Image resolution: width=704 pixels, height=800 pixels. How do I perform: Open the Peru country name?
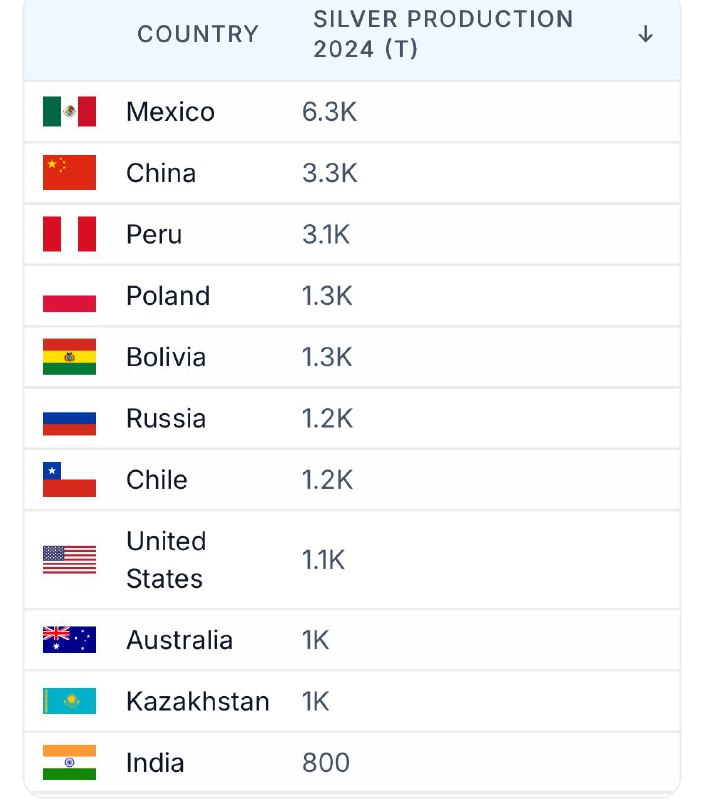[x=154, y=235]
